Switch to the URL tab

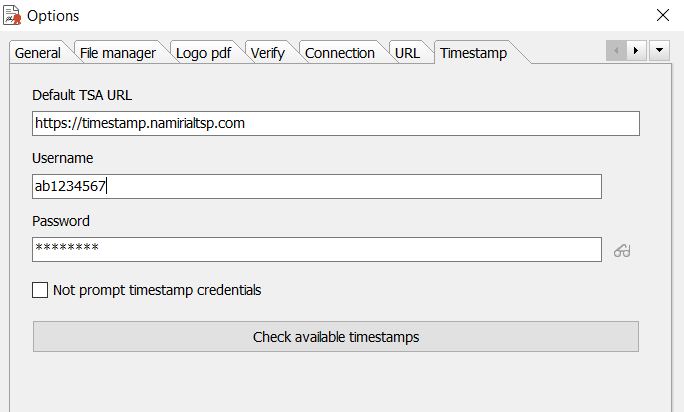click(x=407, y=53)
